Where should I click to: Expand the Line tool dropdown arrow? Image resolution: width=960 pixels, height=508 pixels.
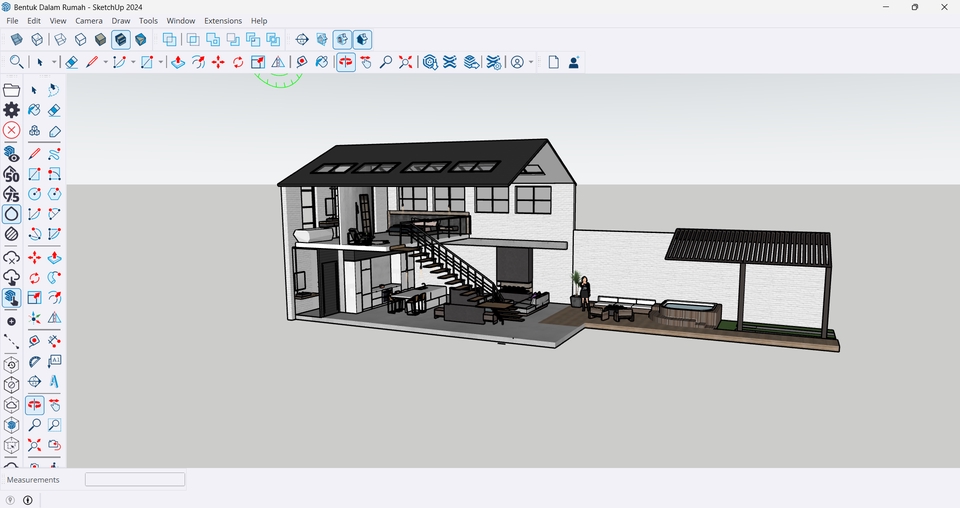click(x=105, y=62)
